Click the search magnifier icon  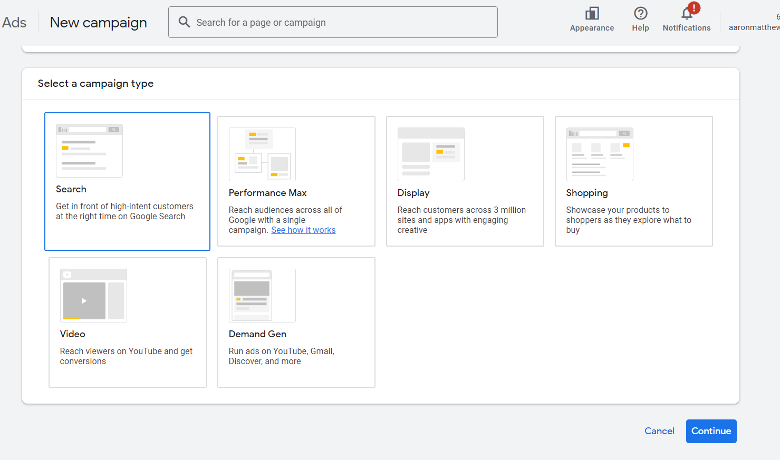[x=184, y=22]
